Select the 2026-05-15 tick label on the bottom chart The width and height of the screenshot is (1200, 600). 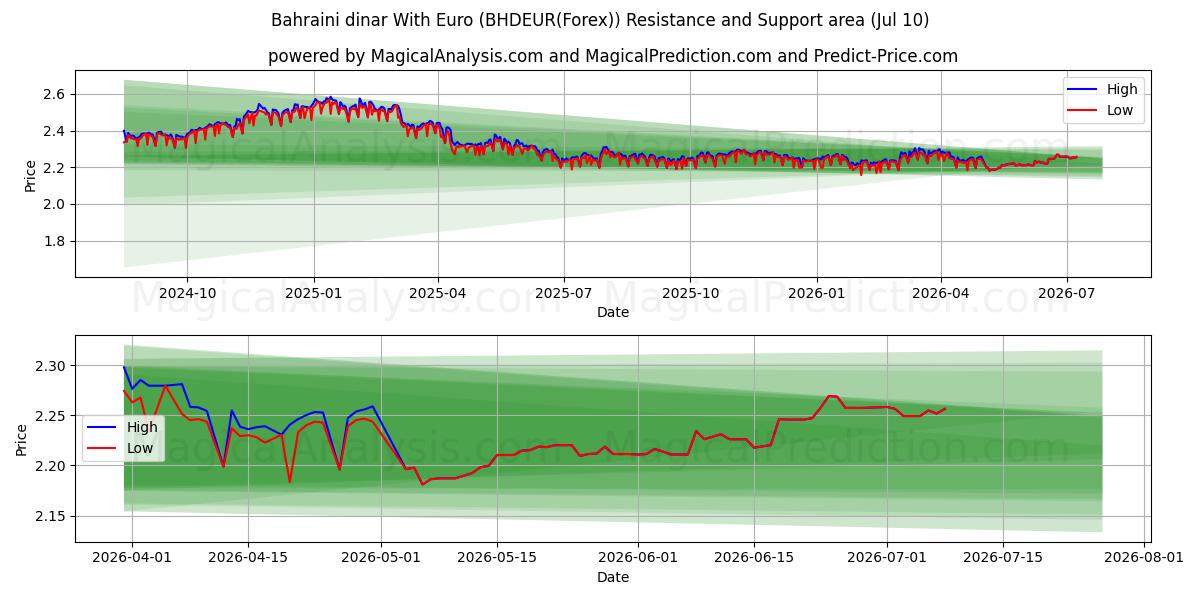497,558
